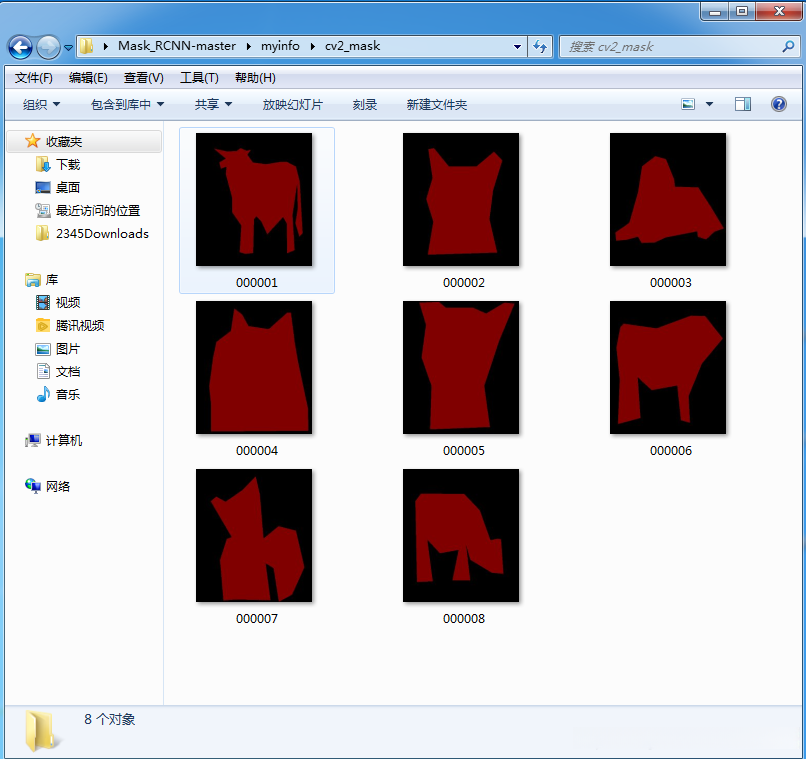Click the 刻录 burn button
The image size is (806, 759).
pos(364,104)
